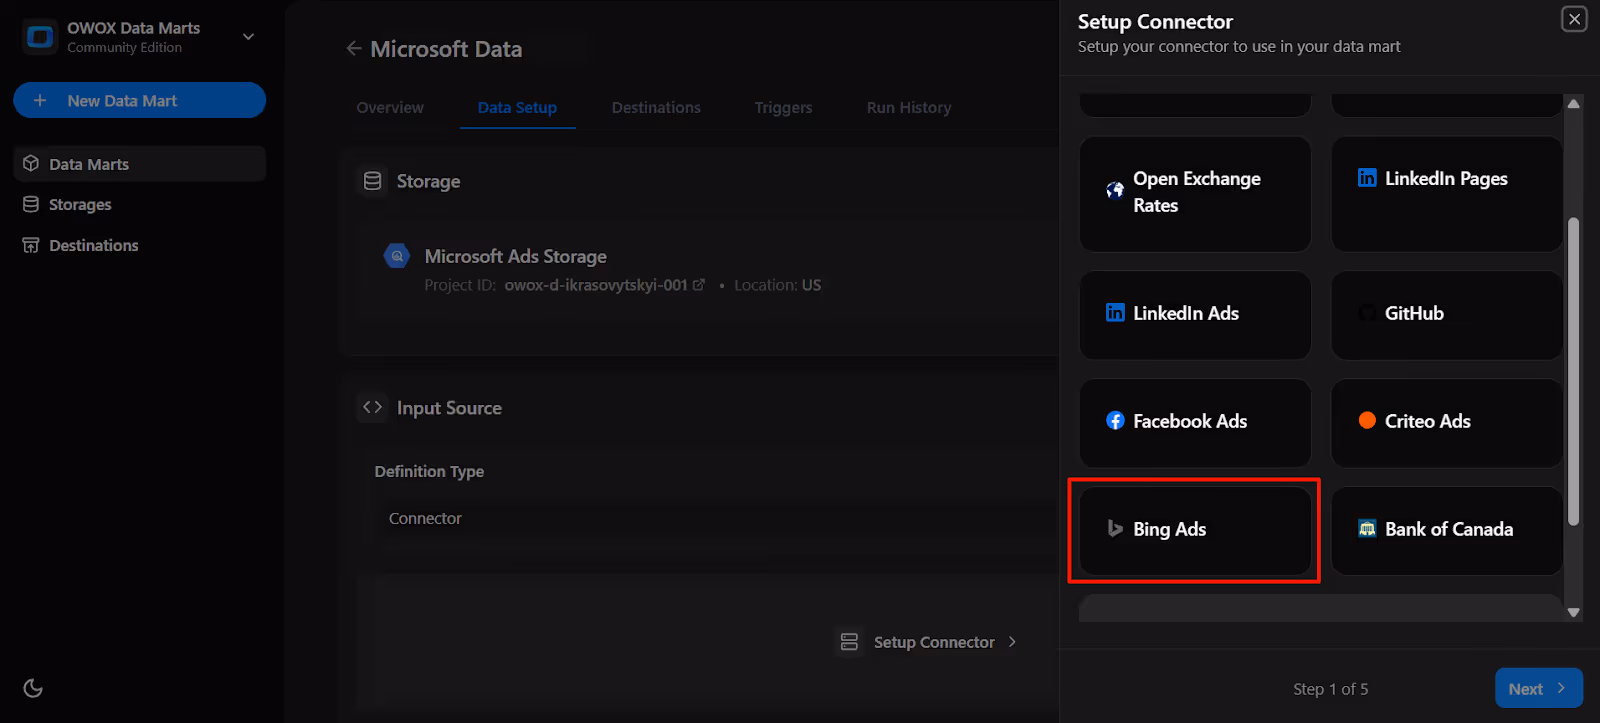Image resolution: width=1600 pixels, height=723 pixels.
Task: Click the Community Edition label
Action: coord(124,47)
